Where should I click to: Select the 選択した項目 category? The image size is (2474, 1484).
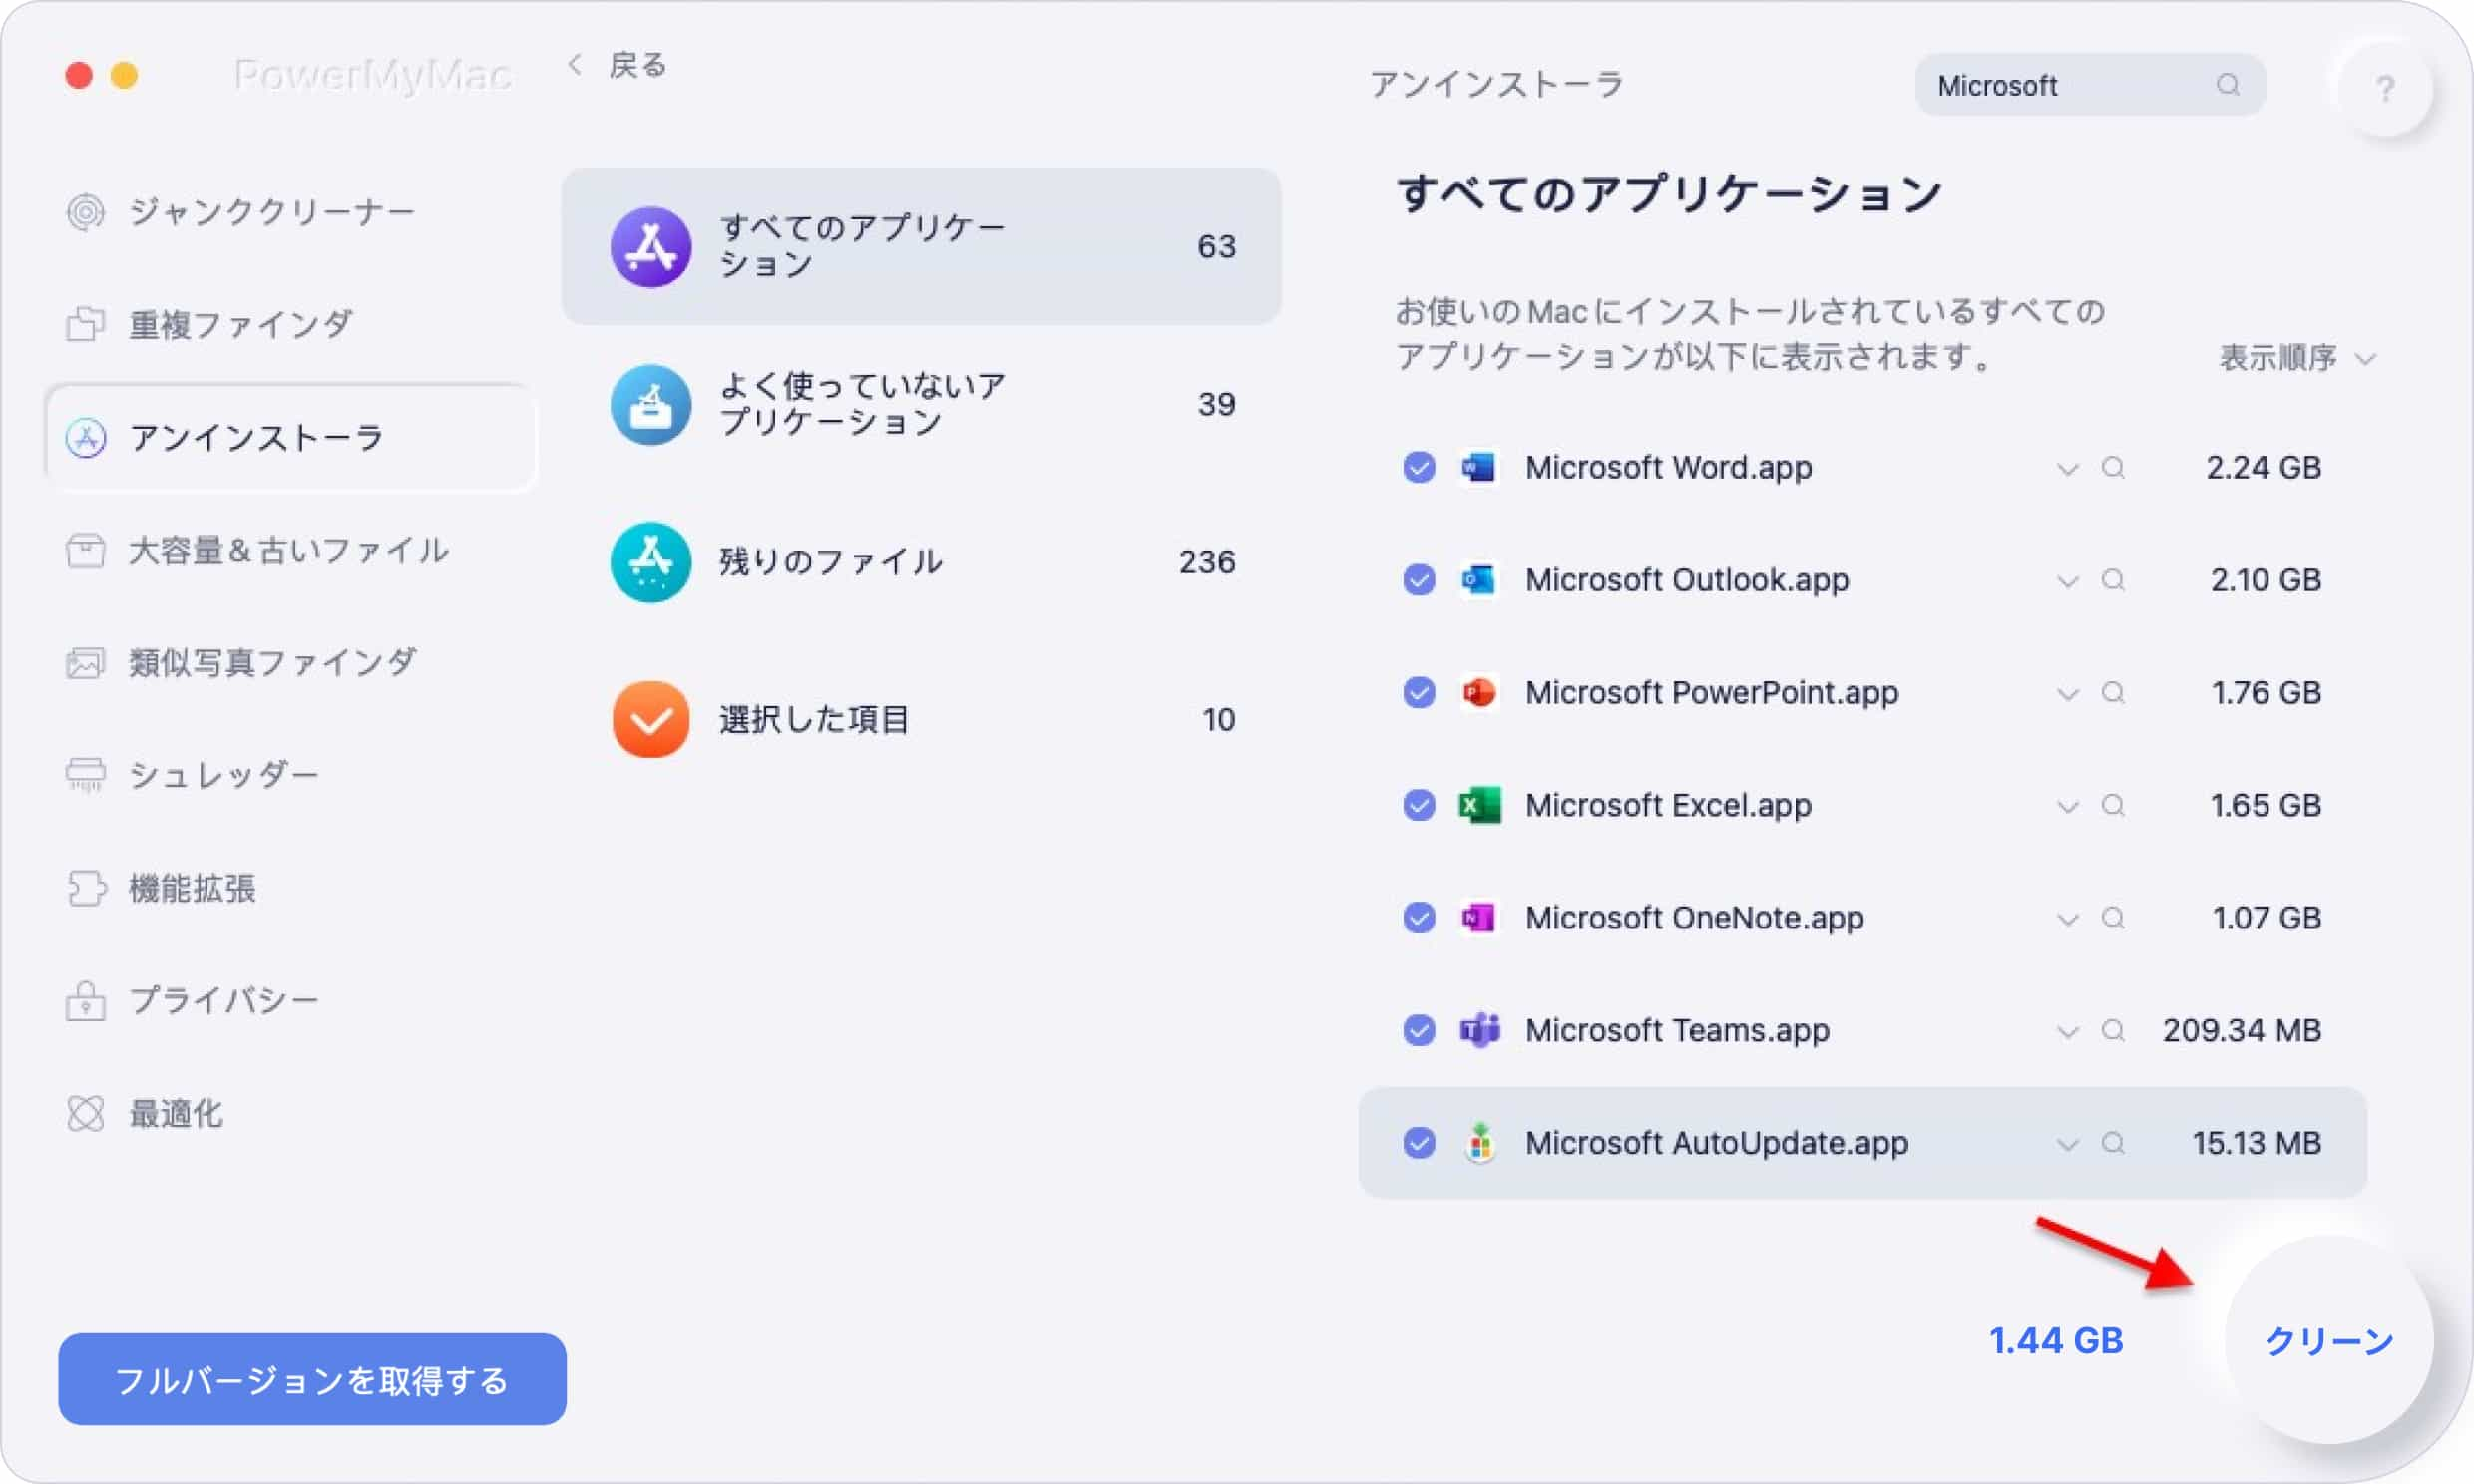(x=921, y=719)
